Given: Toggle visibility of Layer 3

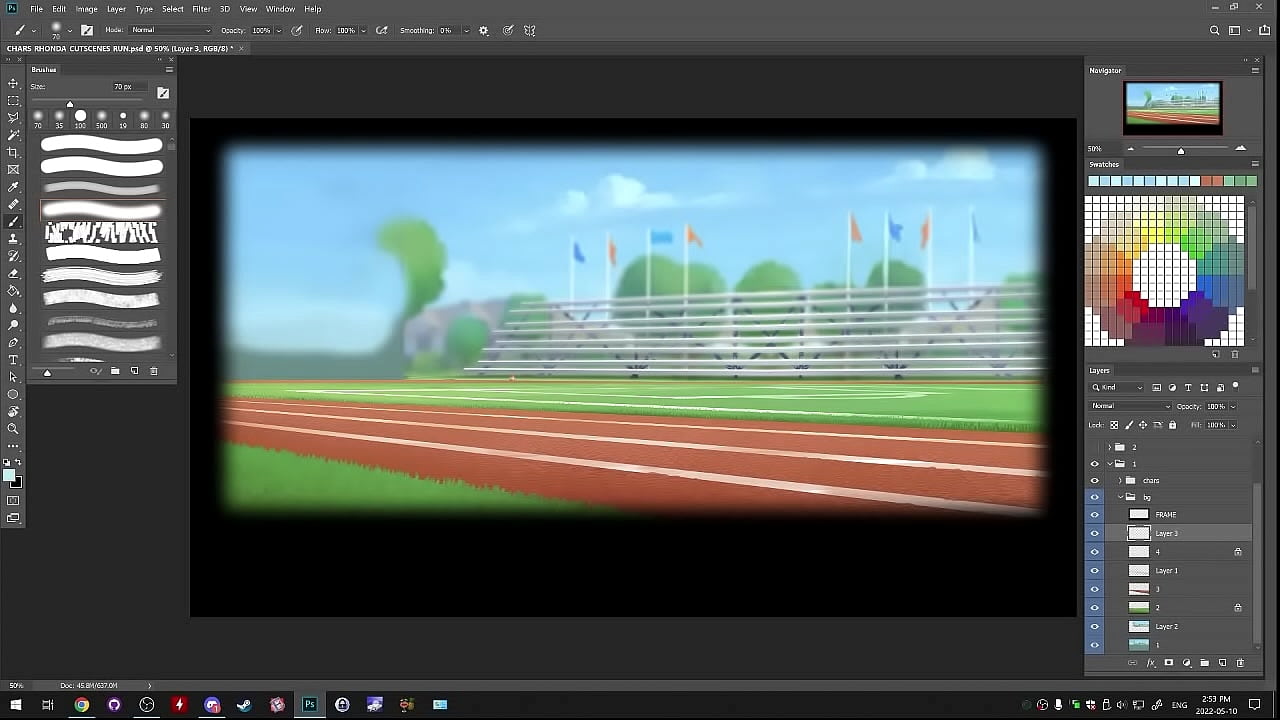Looking at the screenshot, I should (1094, 534).
